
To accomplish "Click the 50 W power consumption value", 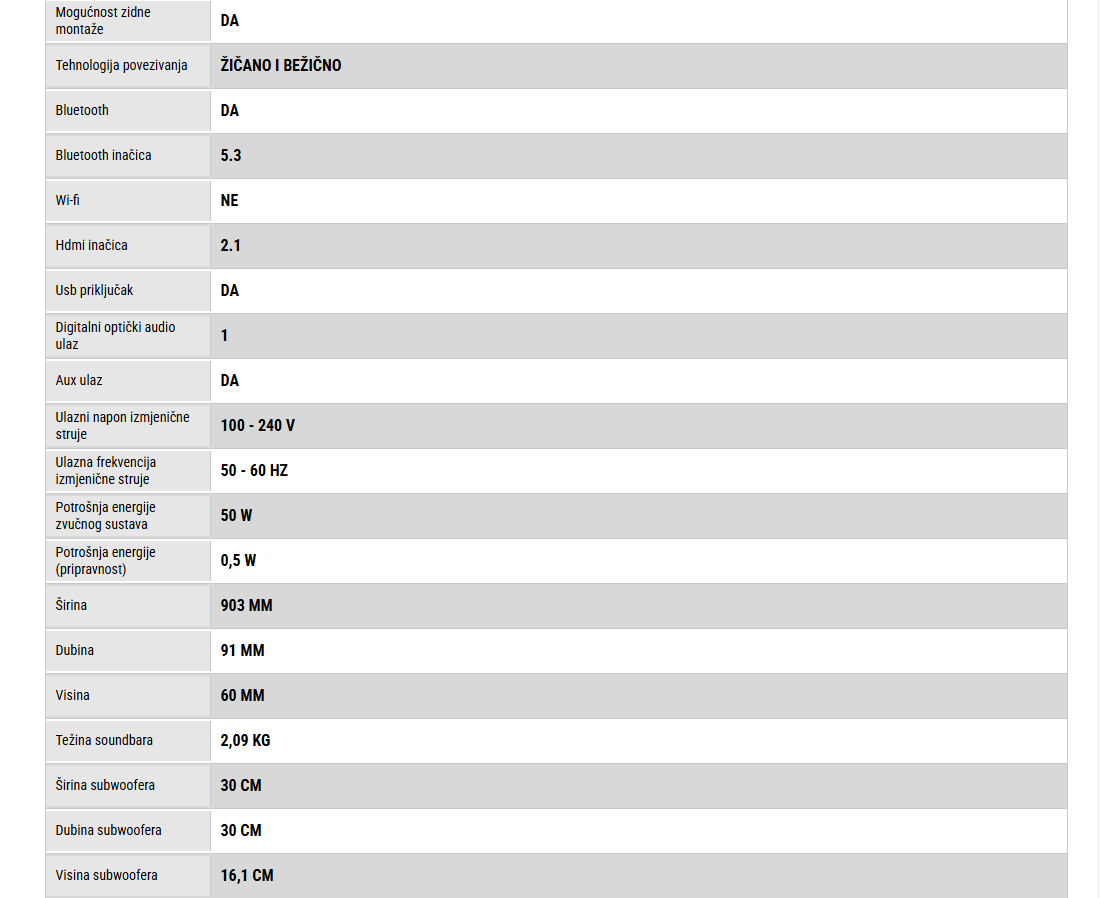I will click(236, 515).
